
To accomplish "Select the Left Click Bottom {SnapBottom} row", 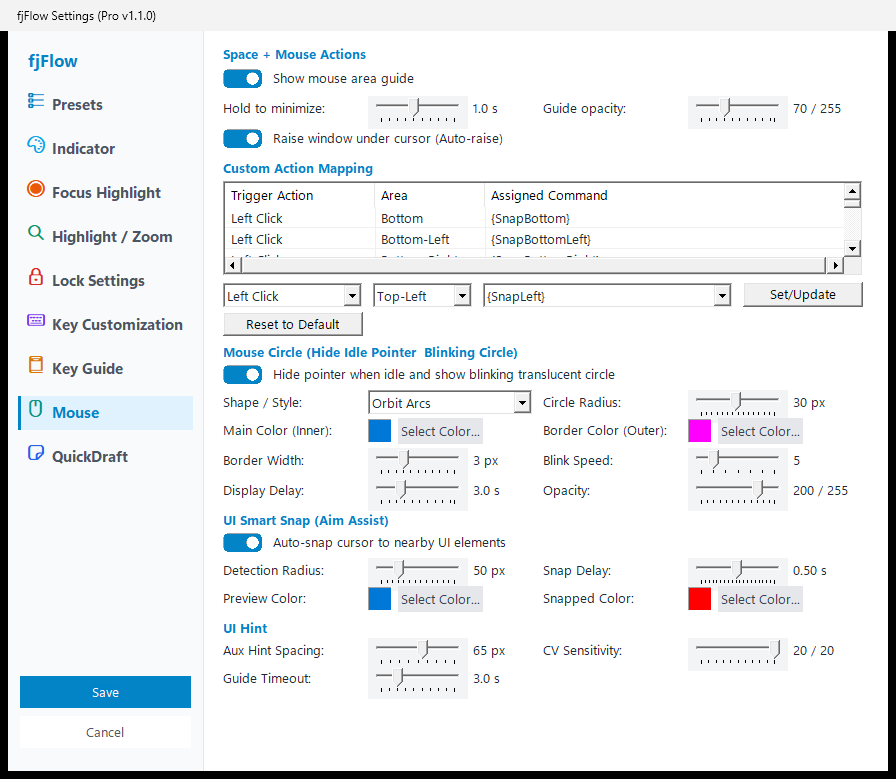I will [534, 218].
